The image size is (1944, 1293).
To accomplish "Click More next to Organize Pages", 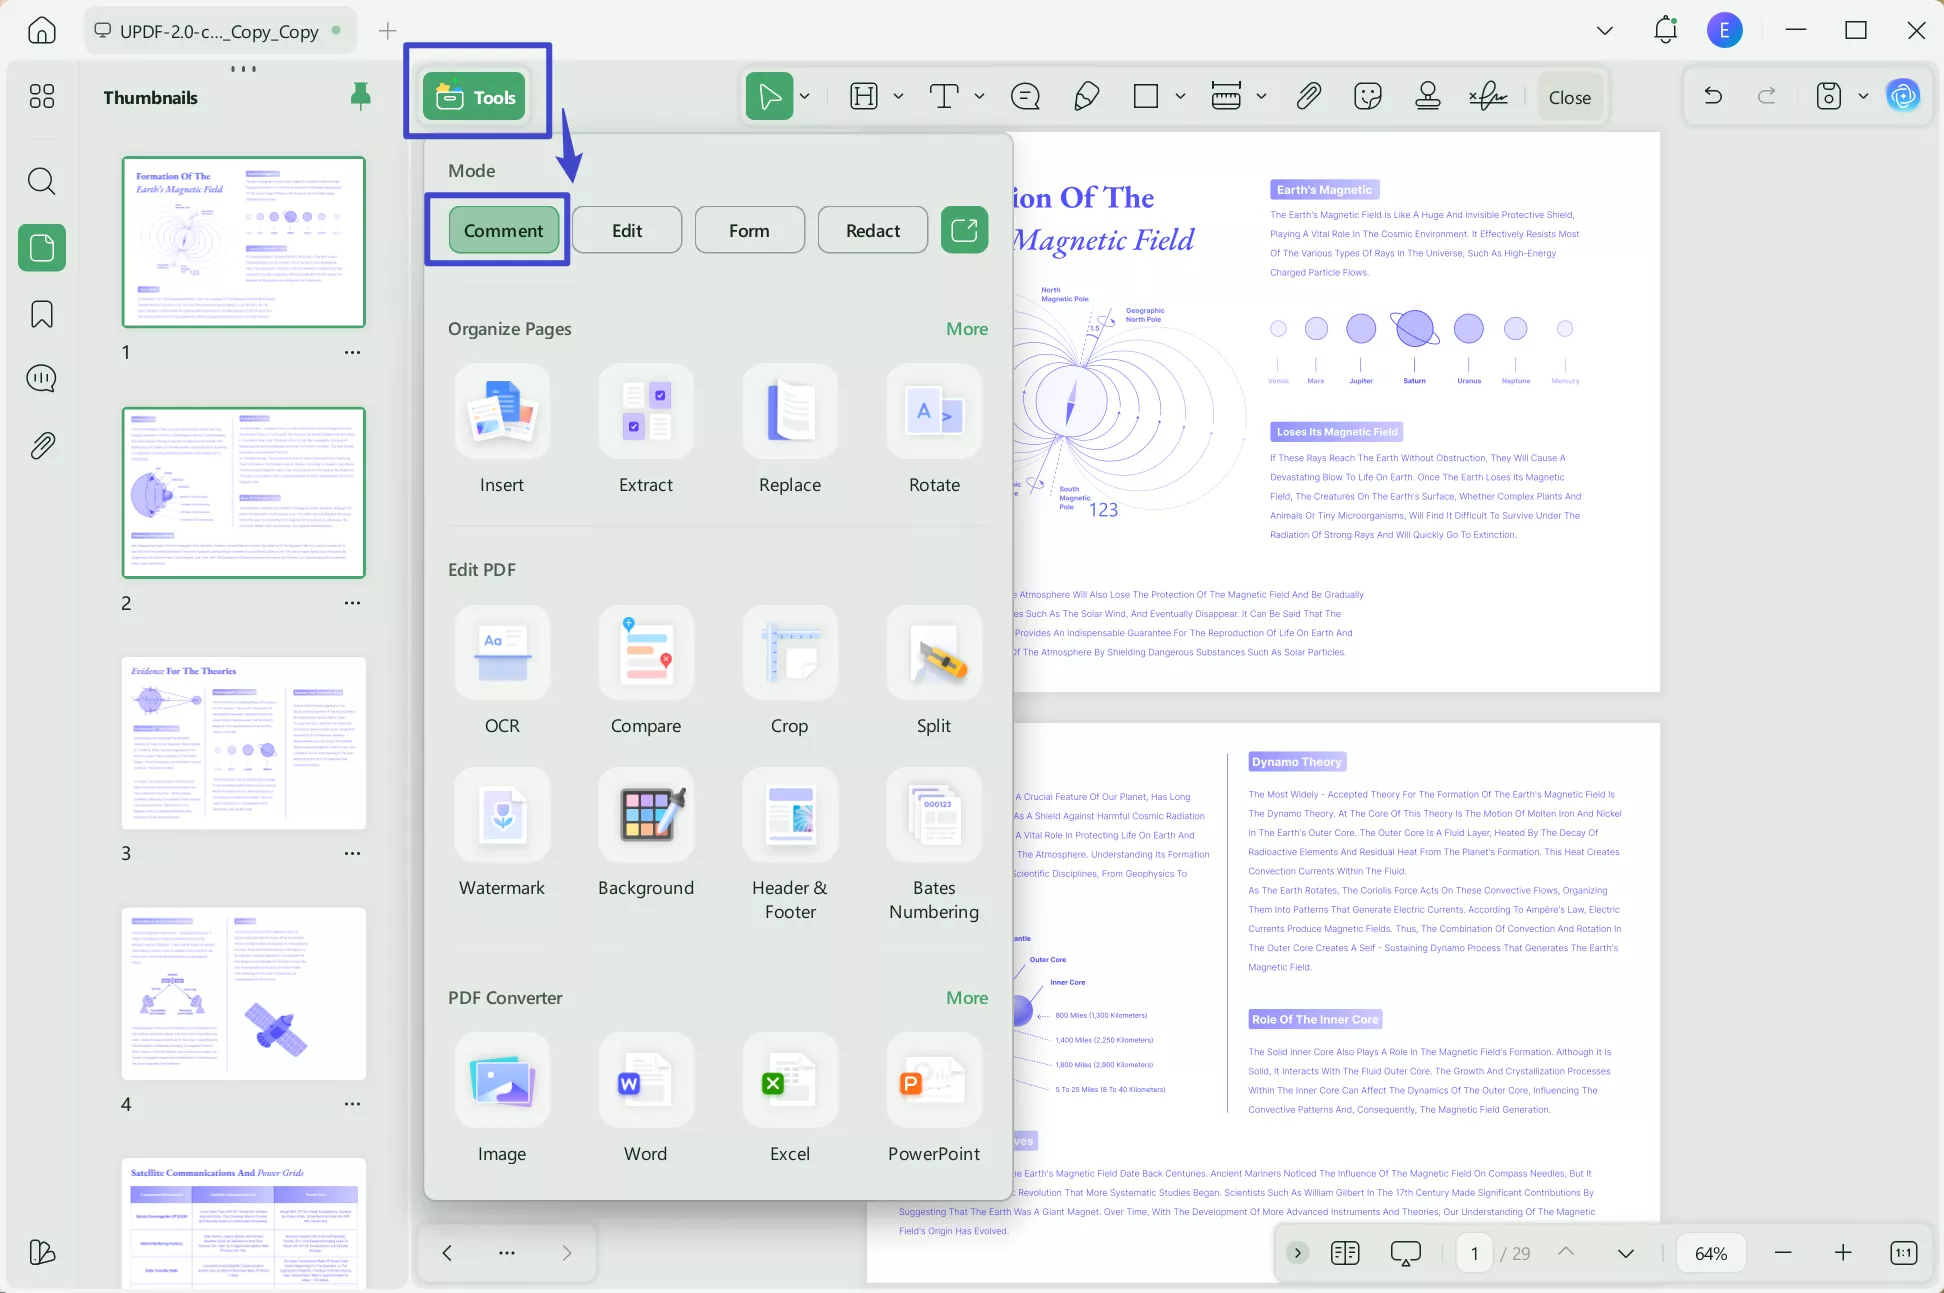I will pyautogui.click(x=965, y=328).
